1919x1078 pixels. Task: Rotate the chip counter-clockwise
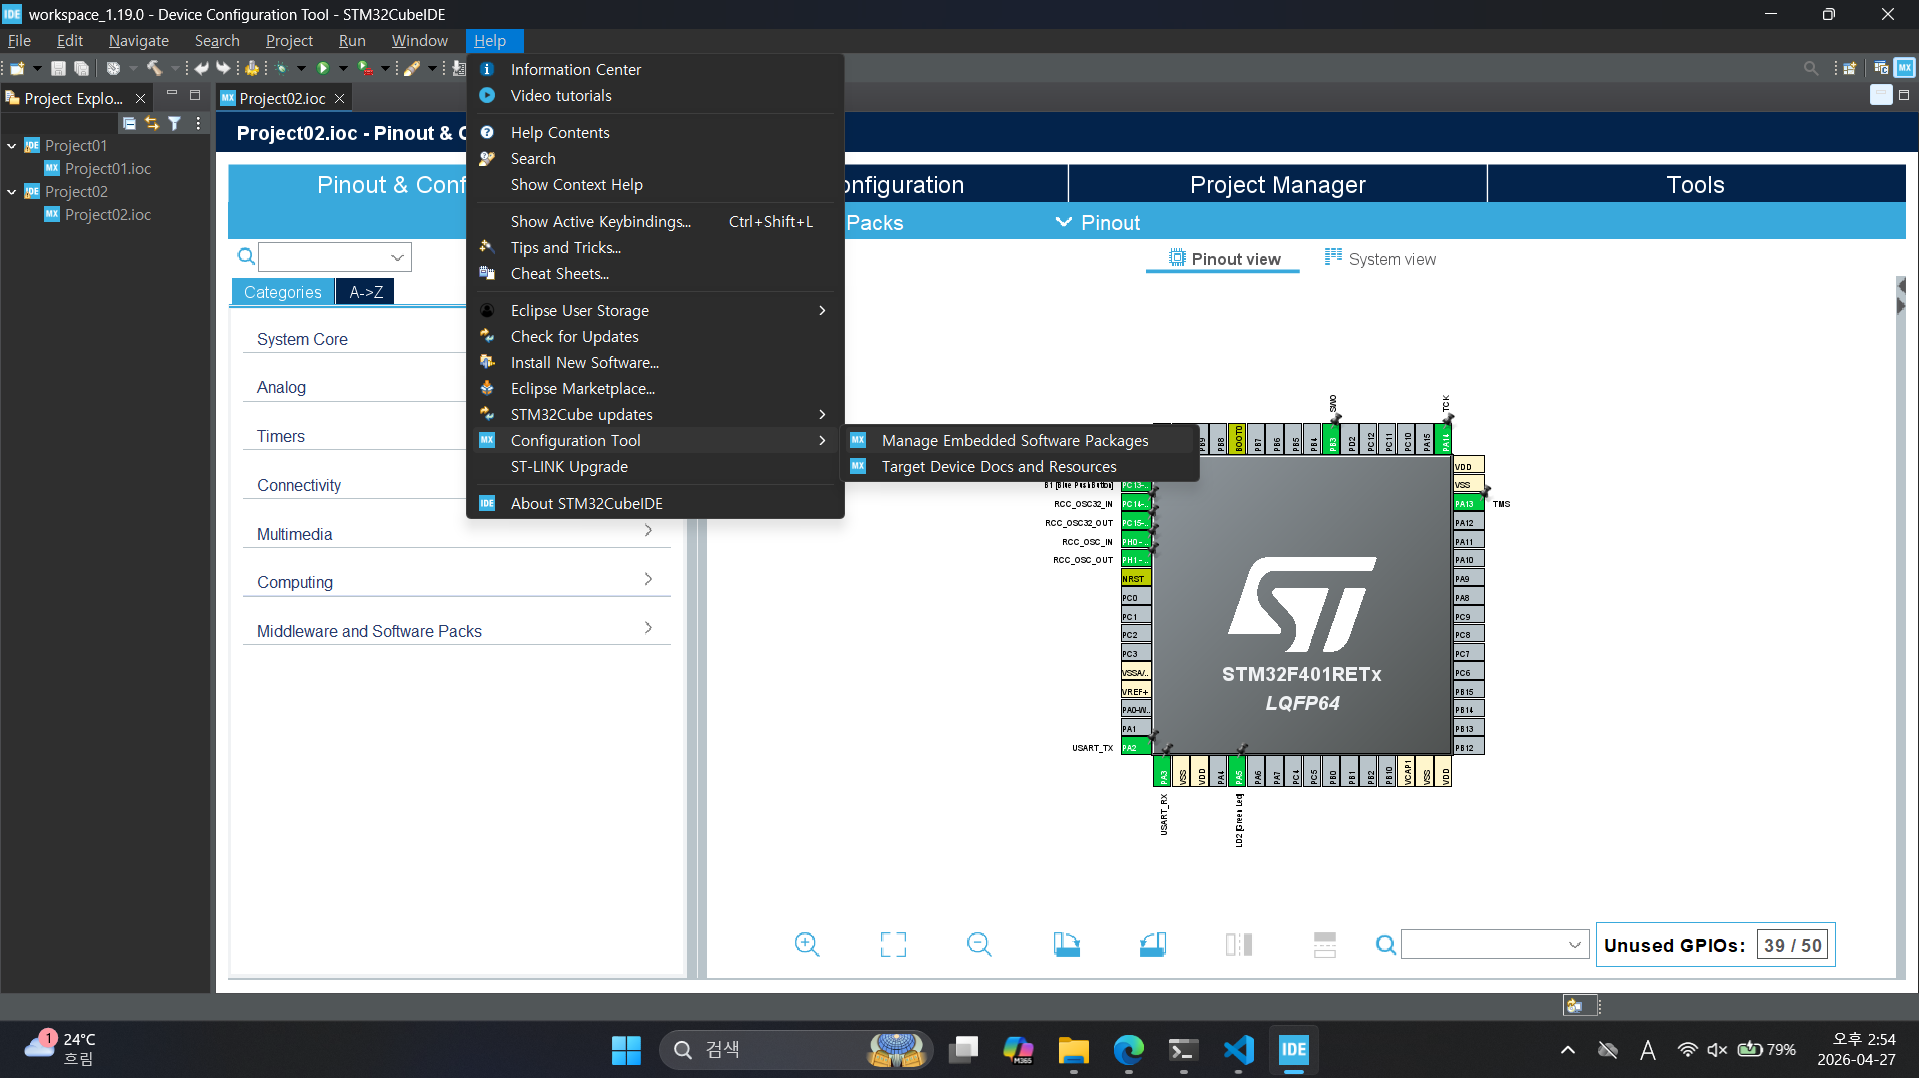1152,944
